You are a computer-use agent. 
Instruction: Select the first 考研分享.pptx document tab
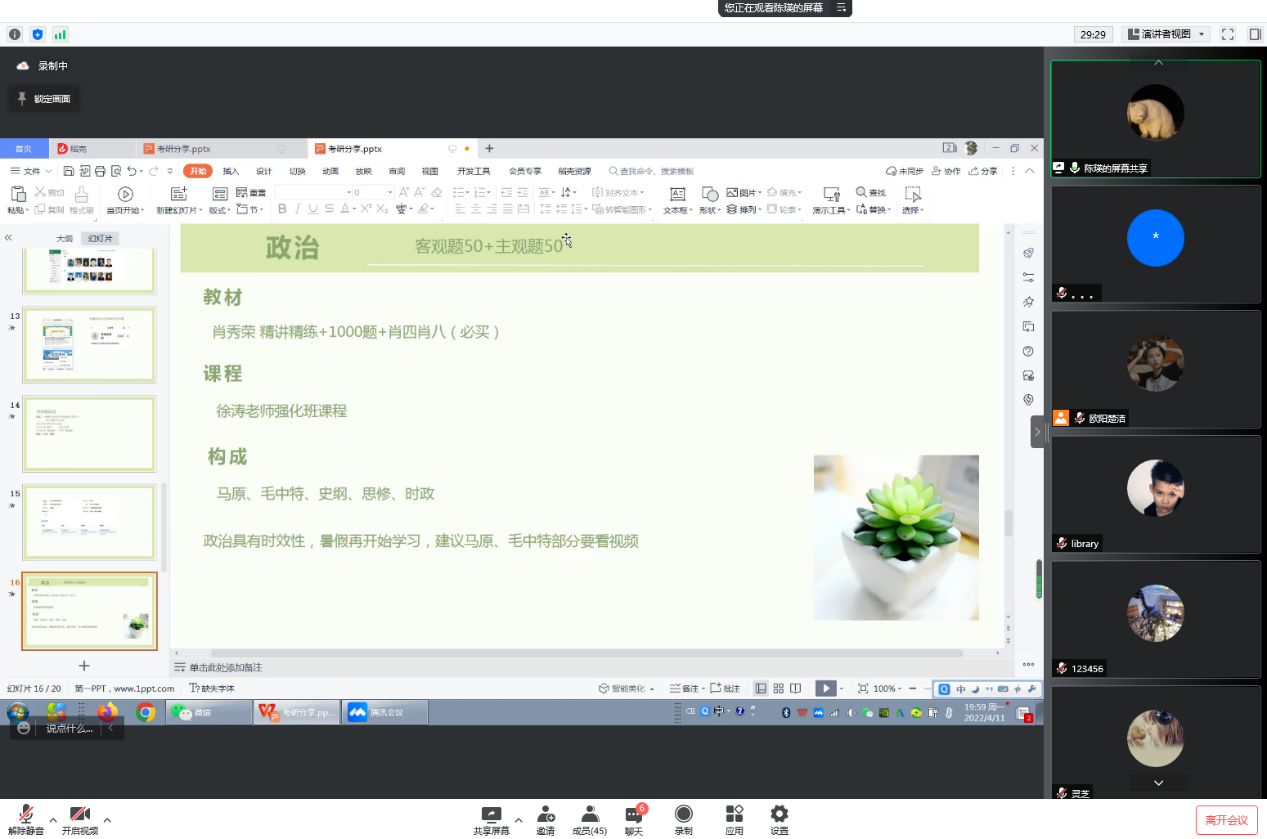(x=184, y=149)
